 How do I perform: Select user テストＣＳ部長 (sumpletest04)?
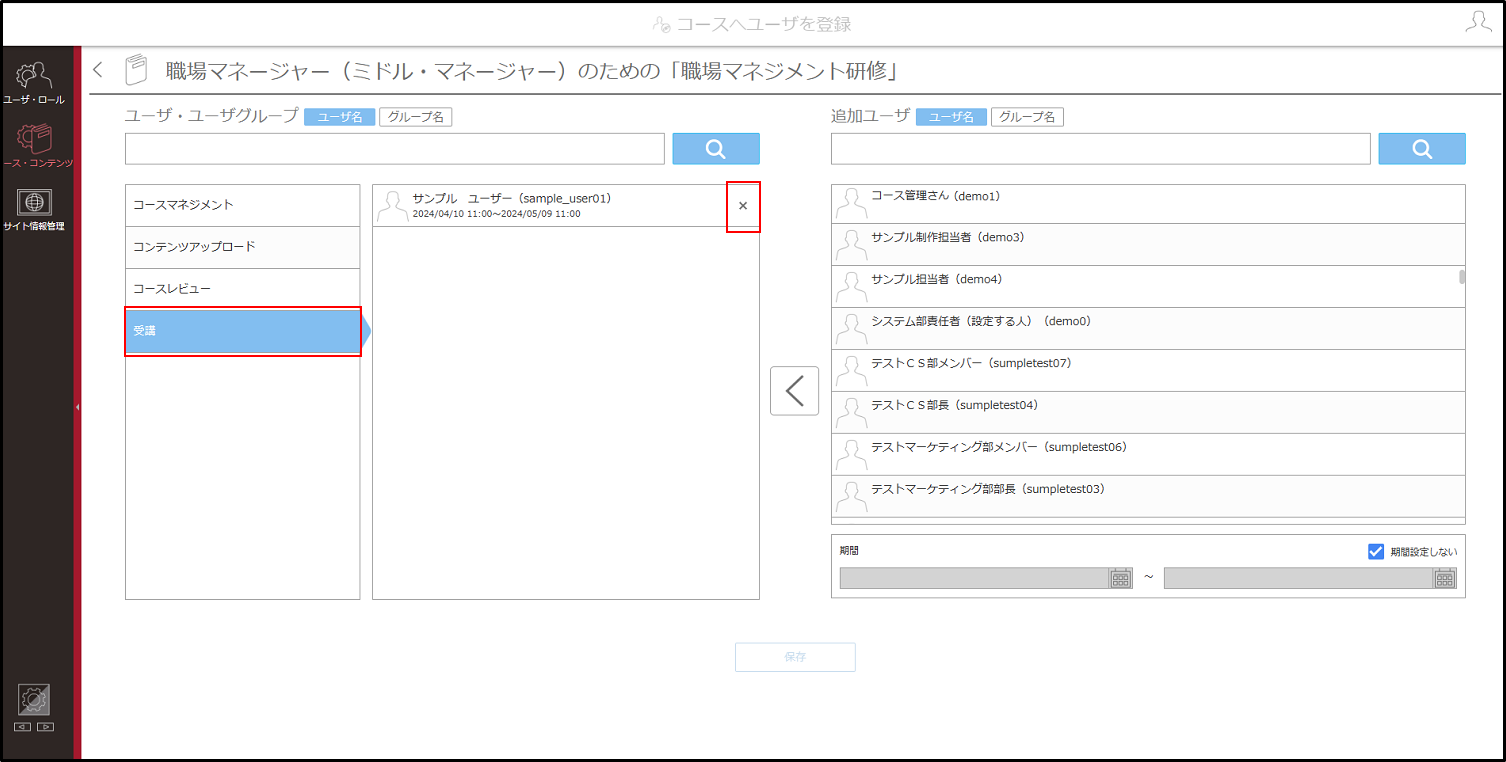click(x=1148, y=412)
